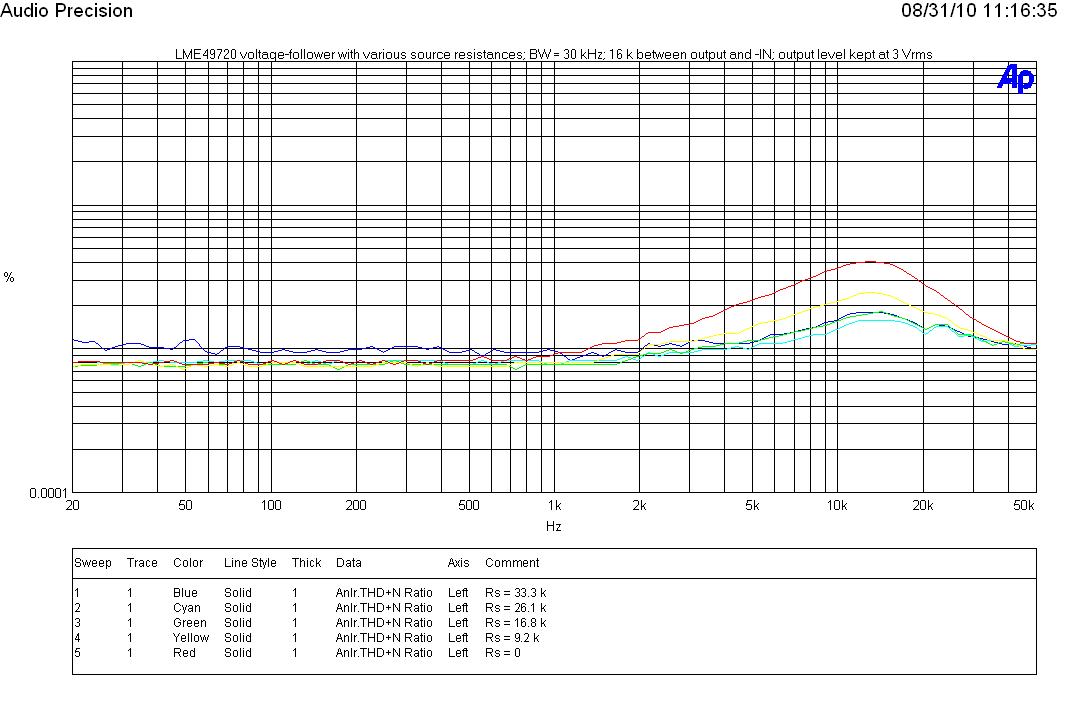Click the 'Sweep' column header

[93, 563]
